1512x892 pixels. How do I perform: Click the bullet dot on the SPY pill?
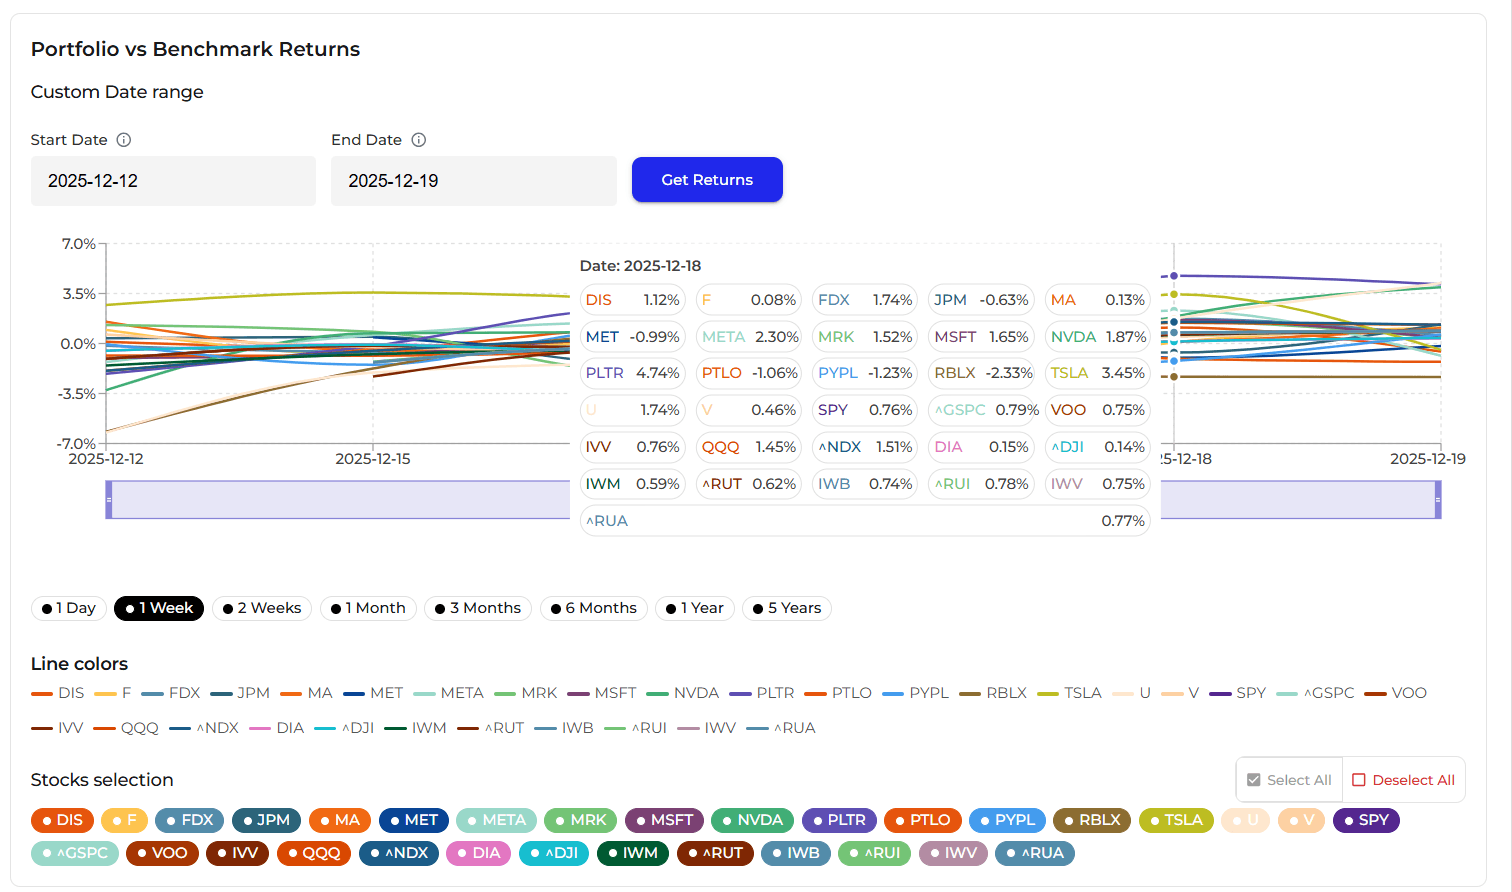[1348, 820]
